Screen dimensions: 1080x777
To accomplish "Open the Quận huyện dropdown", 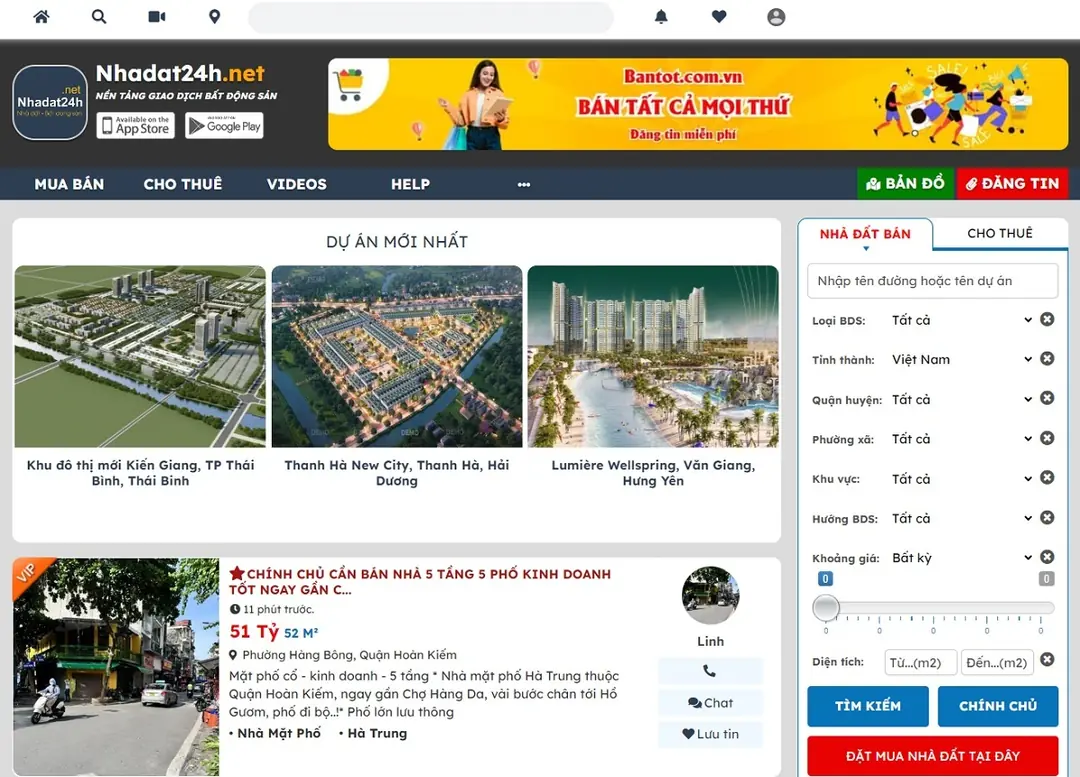I will (x=1028, y=399).
